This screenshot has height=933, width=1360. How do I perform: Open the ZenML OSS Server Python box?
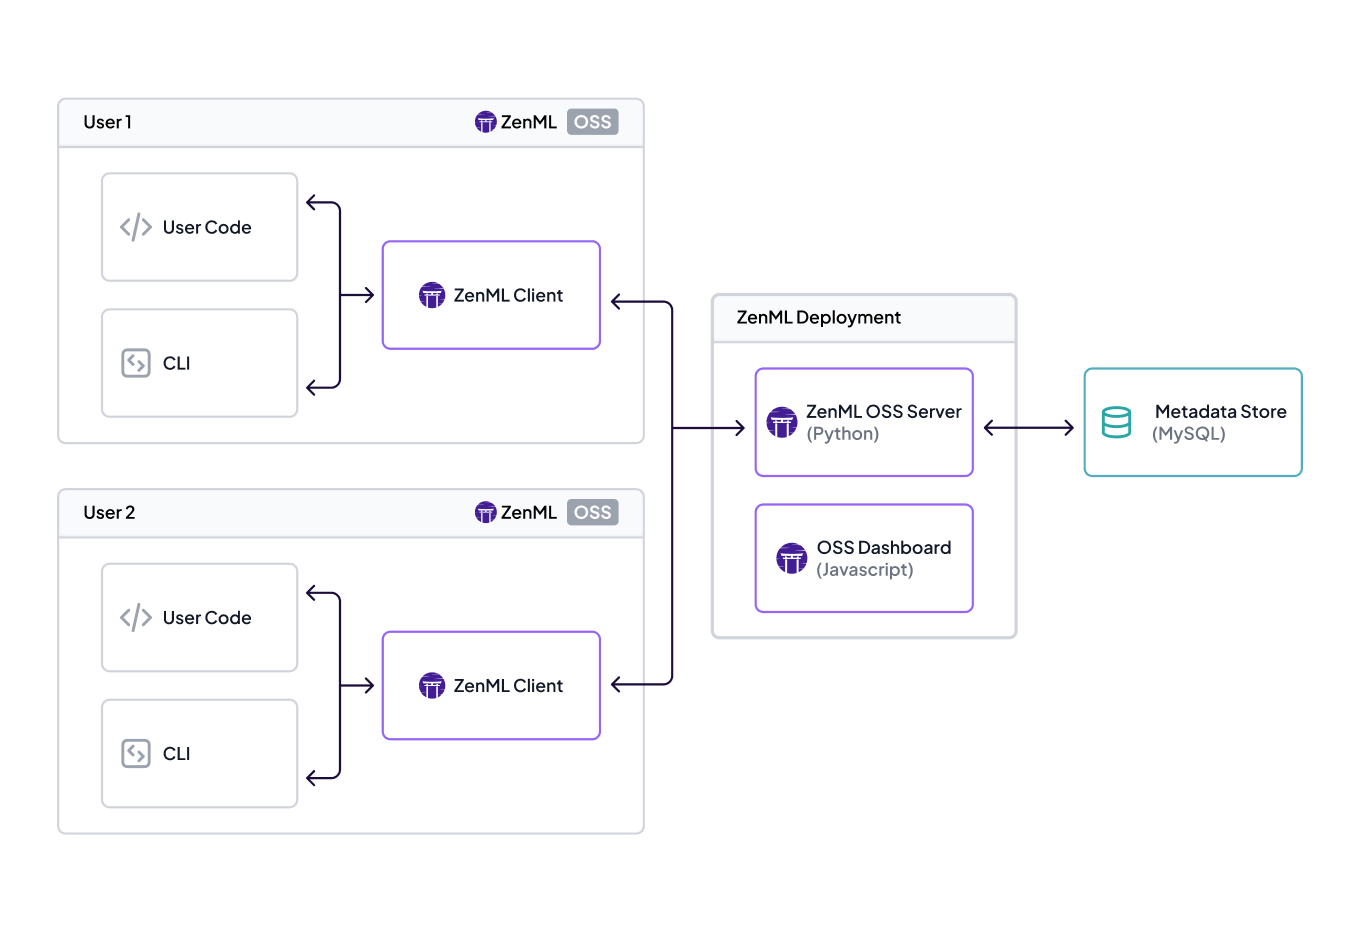point(863,421)
